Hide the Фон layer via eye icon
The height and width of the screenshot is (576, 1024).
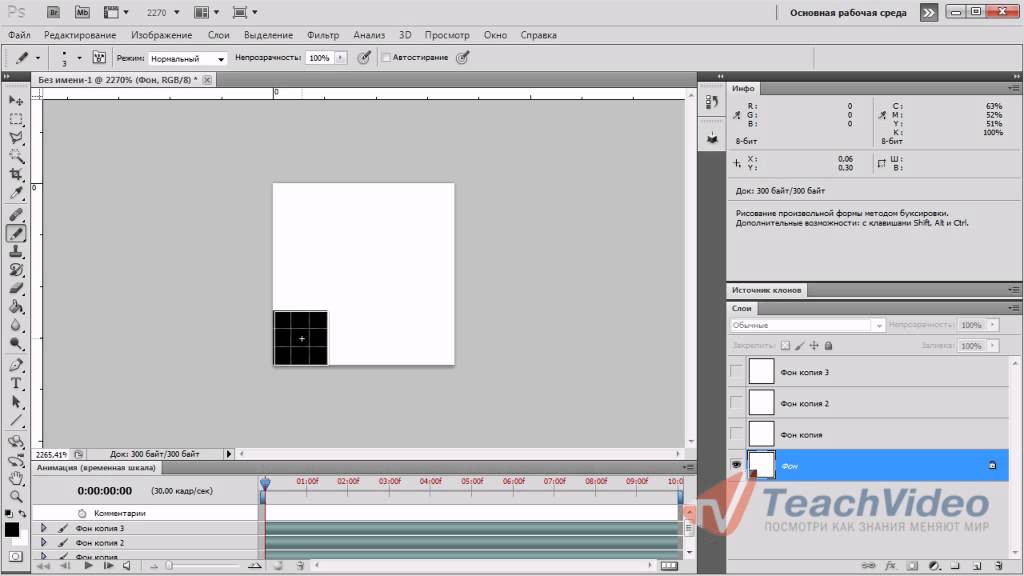tap(737, 465)
